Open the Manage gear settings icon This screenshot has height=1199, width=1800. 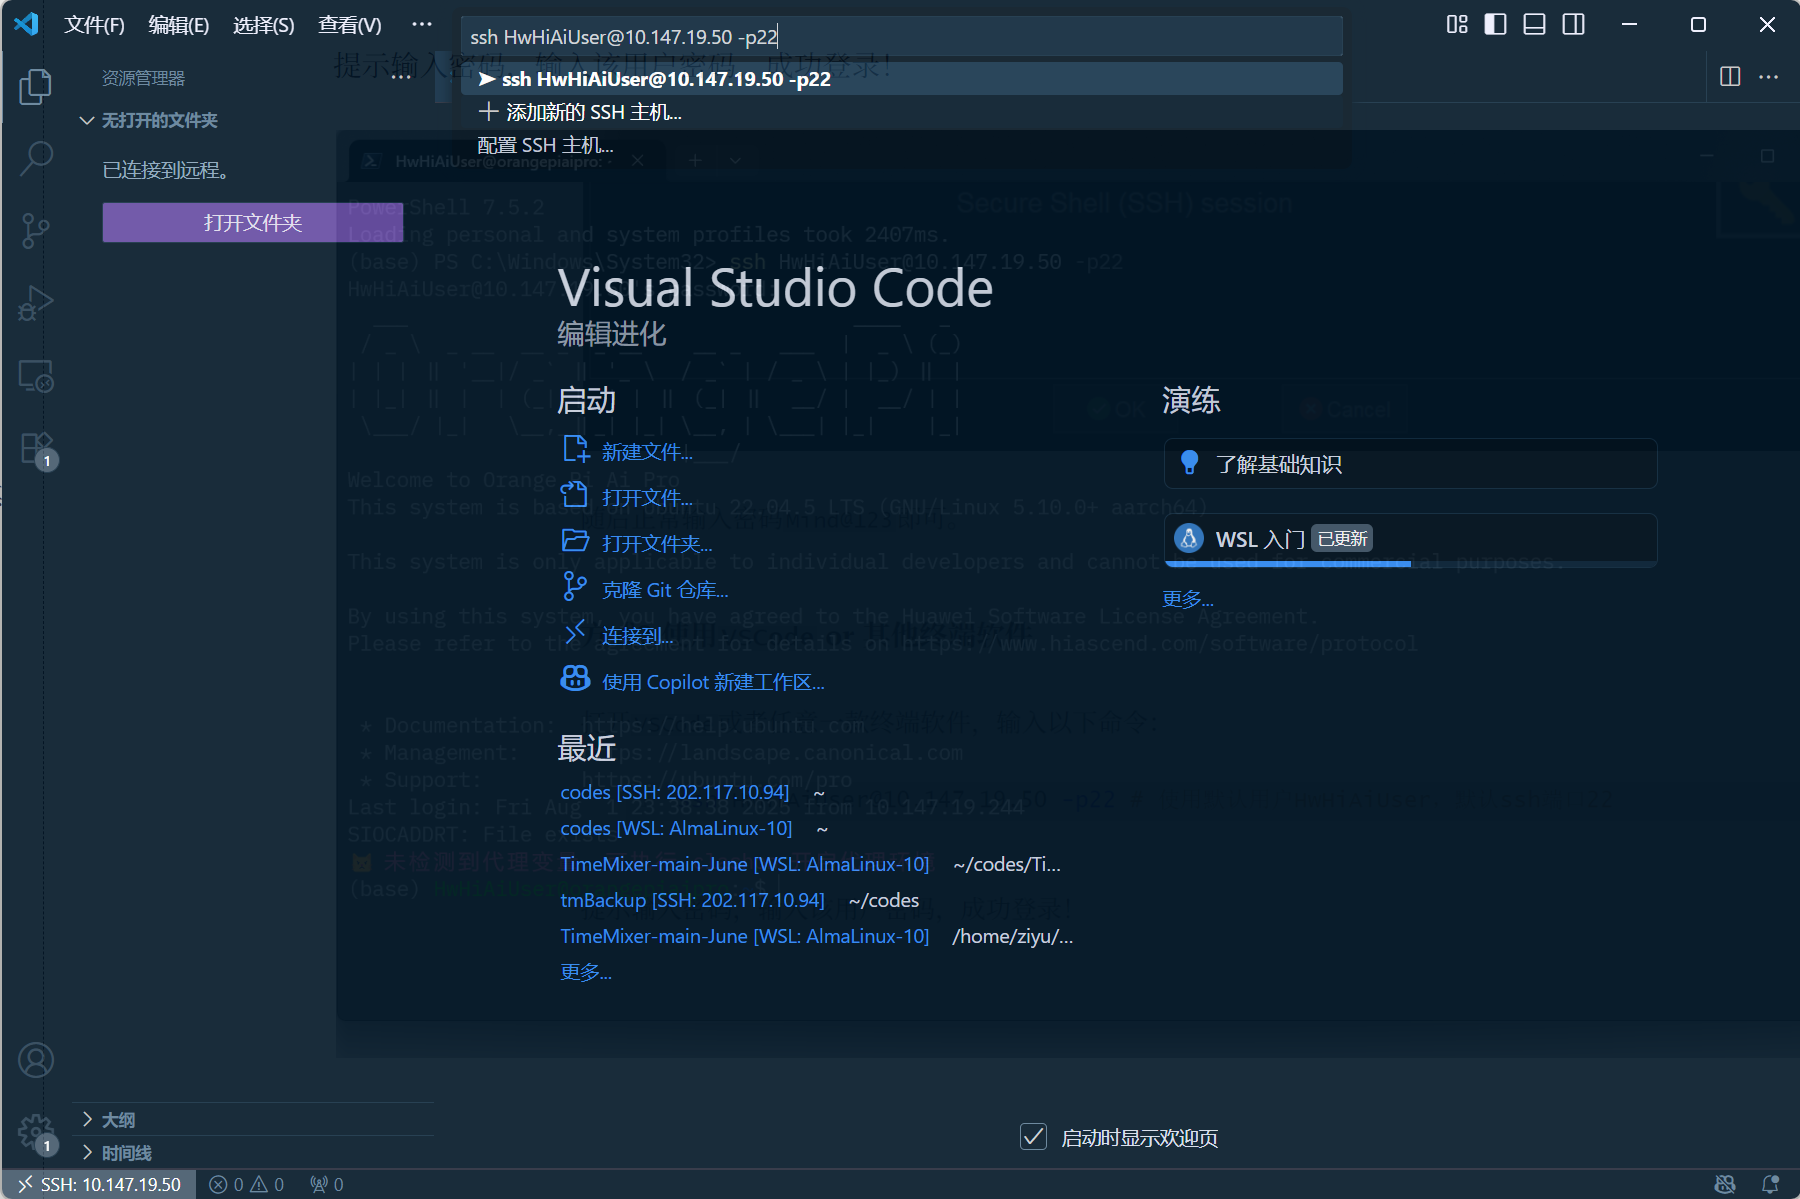(36, 1132)
